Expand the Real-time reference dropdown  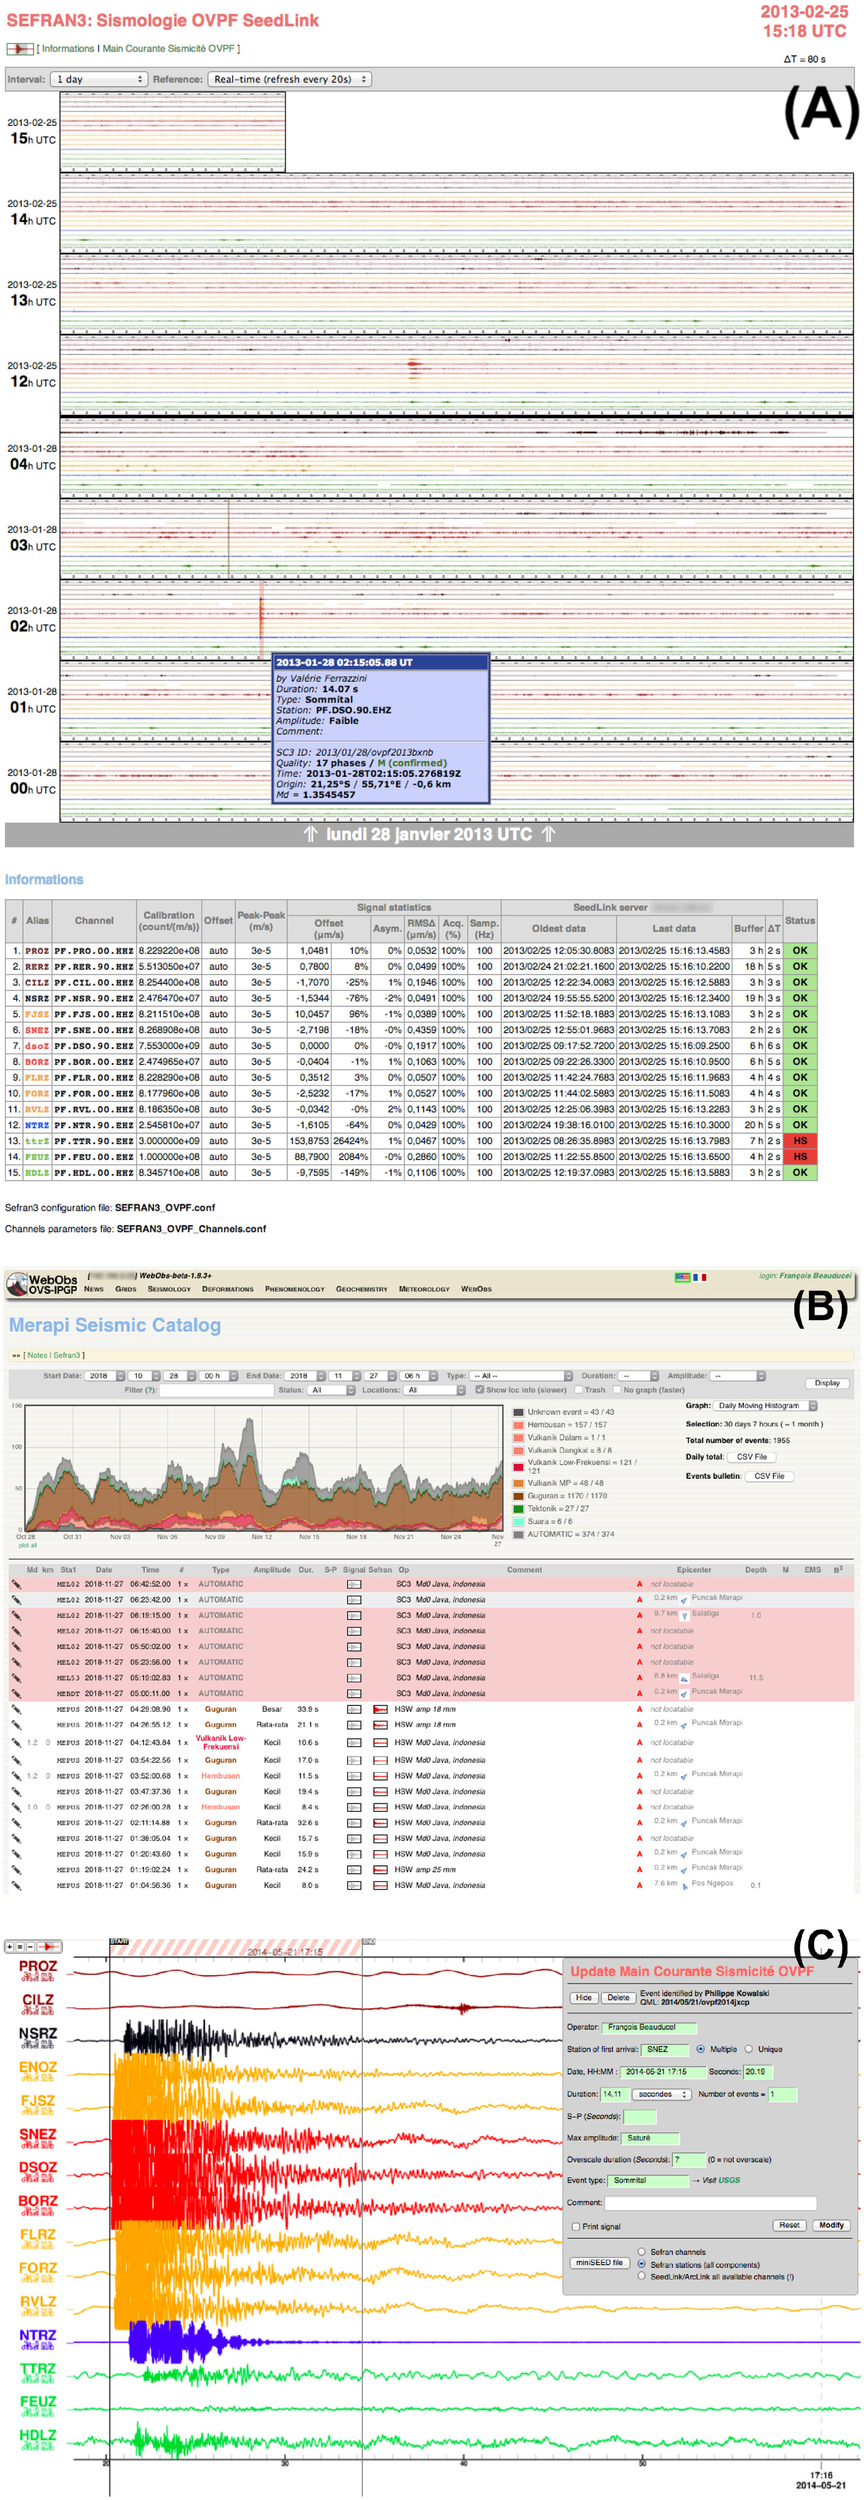click(x=290, y=79)
